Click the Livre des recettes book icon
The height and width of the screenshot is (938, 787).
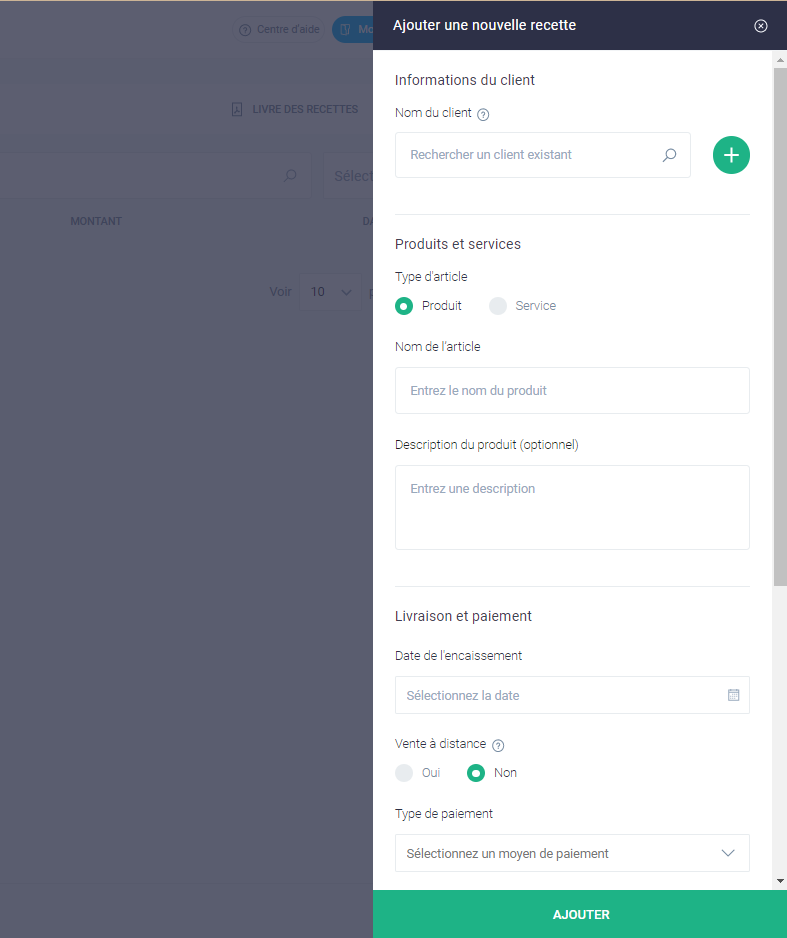click(237, 109)
